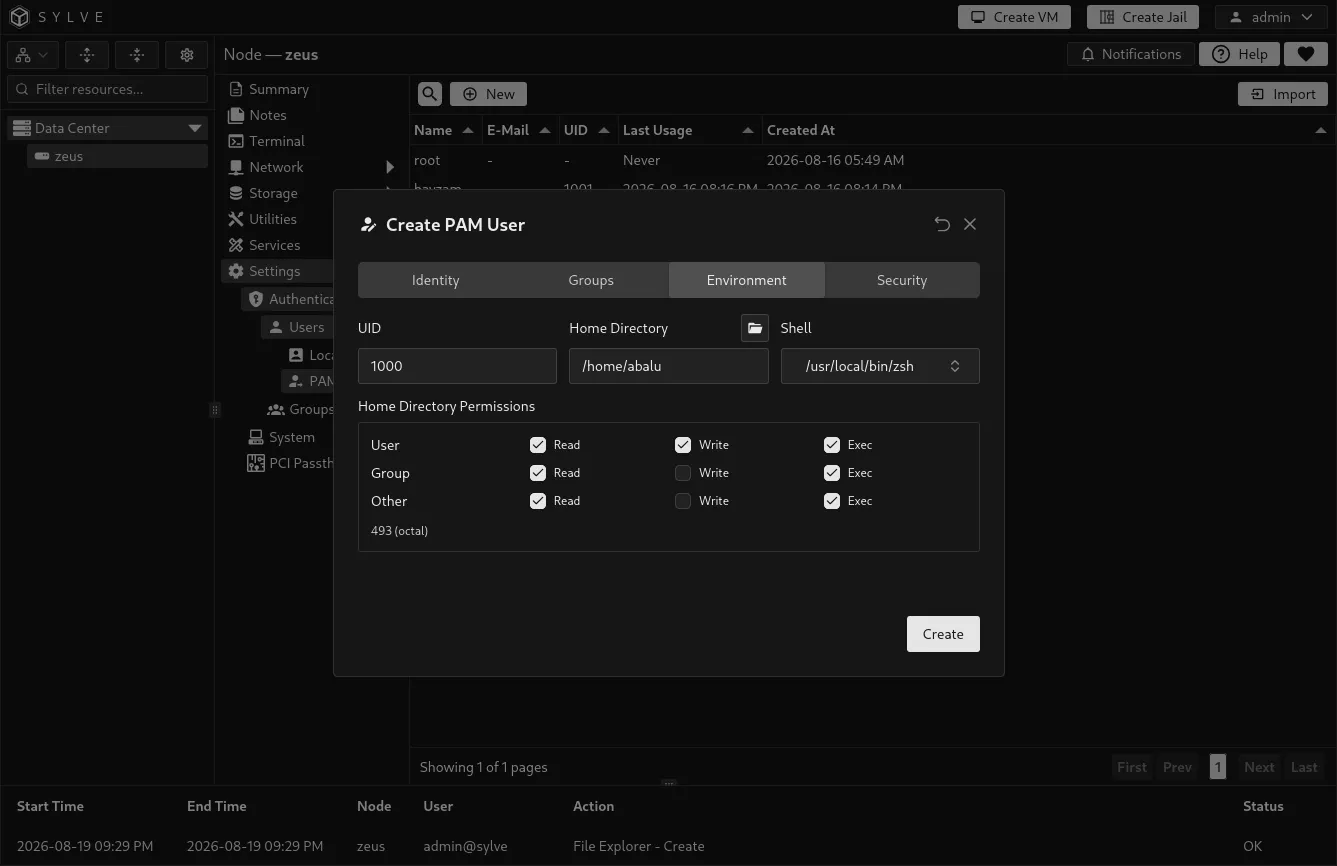The image size is (1337, 866).
Task: Switch to the Identity tab
Action: (x=436, y=280)
